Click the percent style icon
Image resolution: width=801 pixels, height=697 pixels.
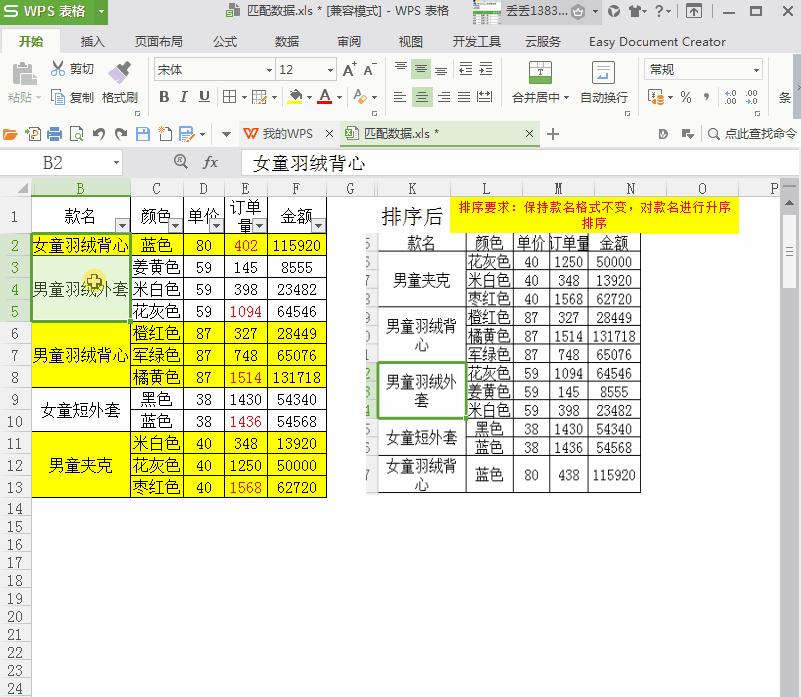click(686, 97)
